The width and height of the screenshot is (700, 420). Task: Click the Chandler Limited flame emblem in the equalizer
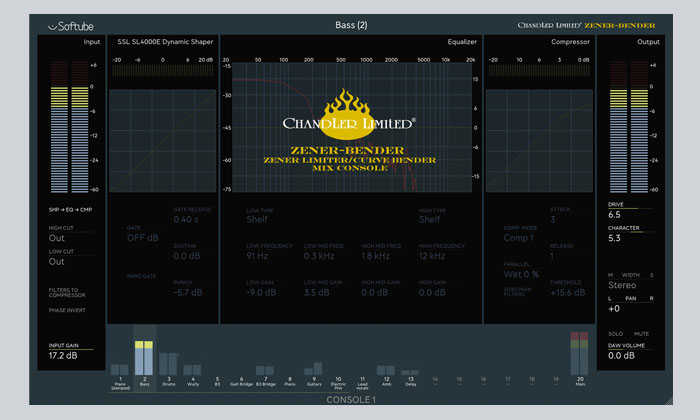[x=347, y=114]
